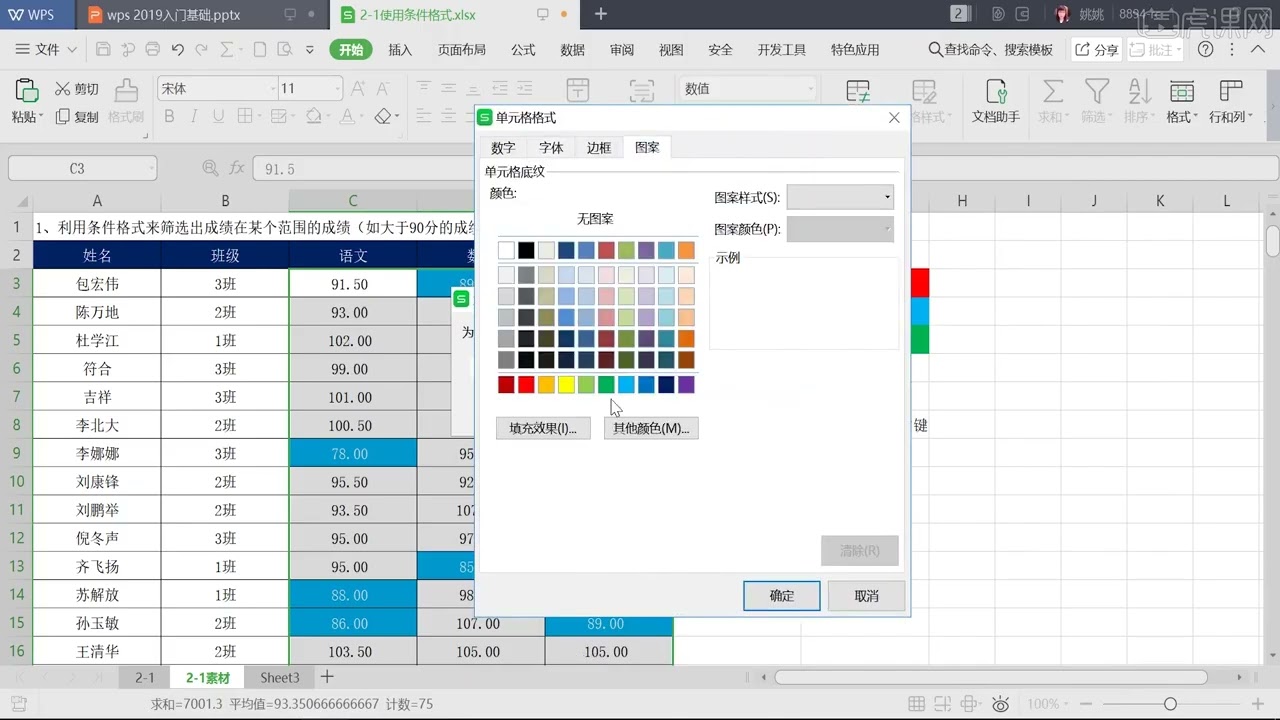This screenshot has width=1280, height=720.
Task: Click the search commands 查找命令 box
Action: click(991, 49)
